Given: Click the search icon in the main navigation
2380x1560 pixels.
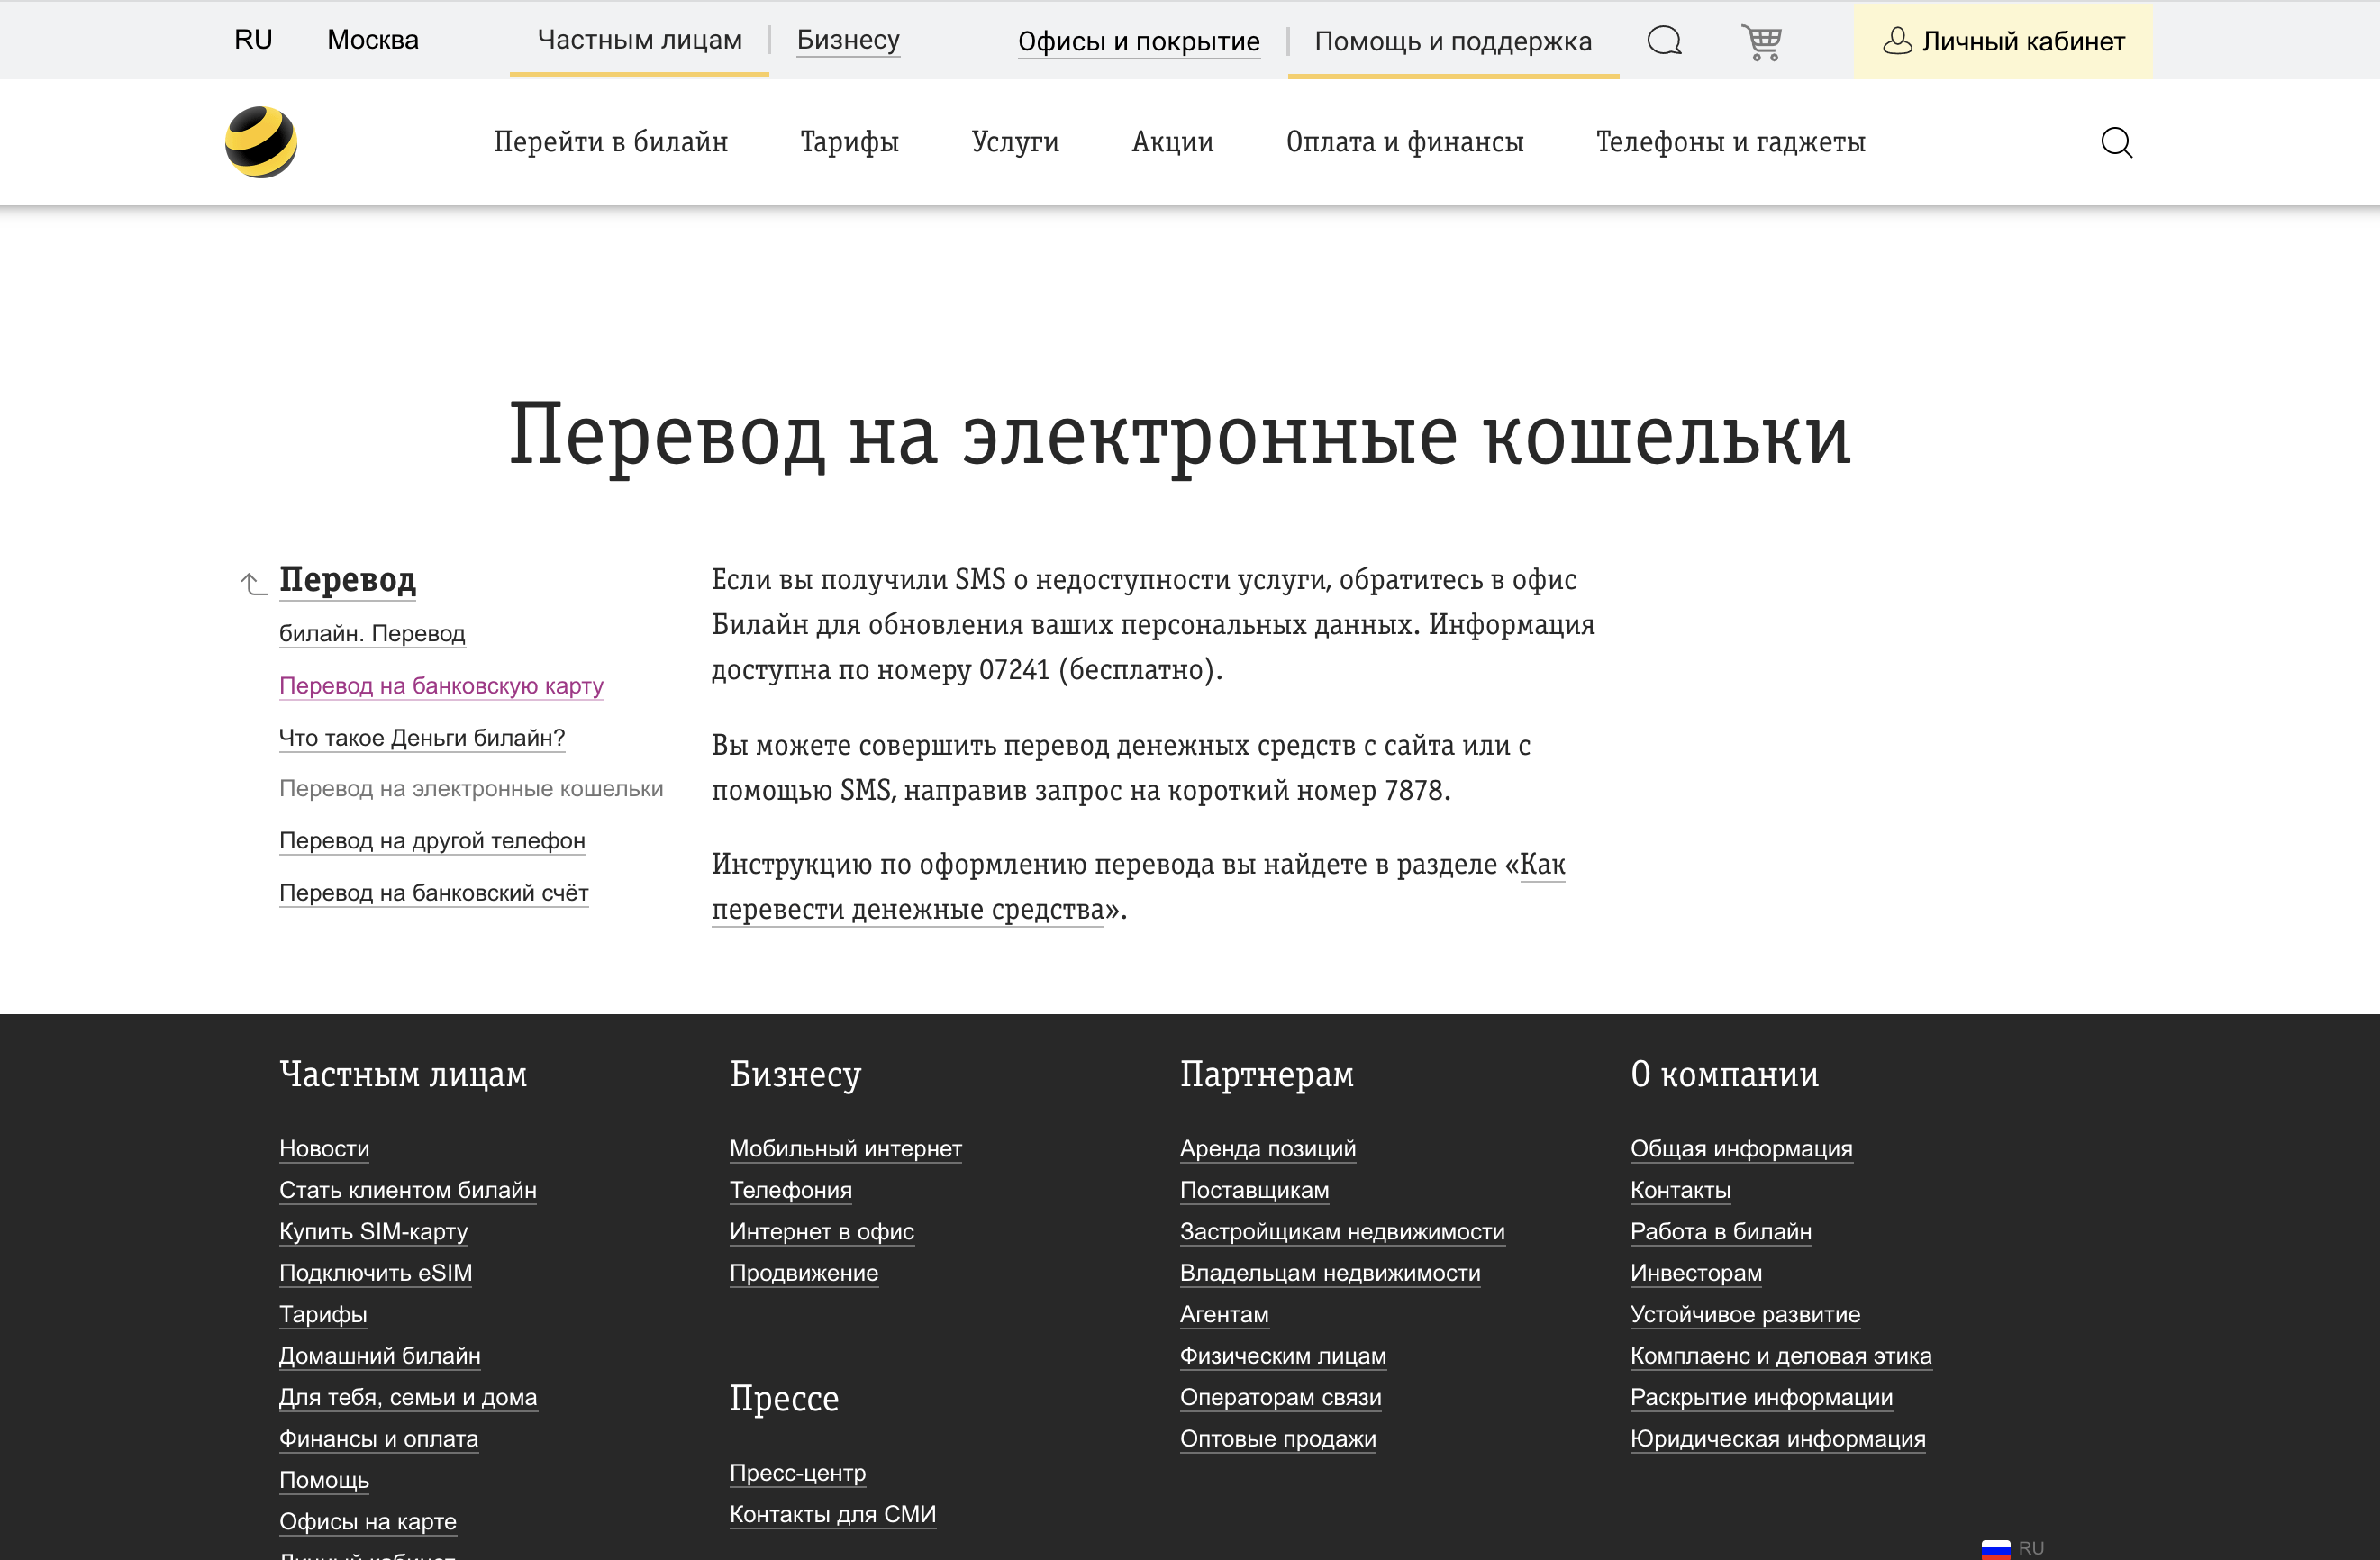Looking at the screenshot, I should [2117, 142].
